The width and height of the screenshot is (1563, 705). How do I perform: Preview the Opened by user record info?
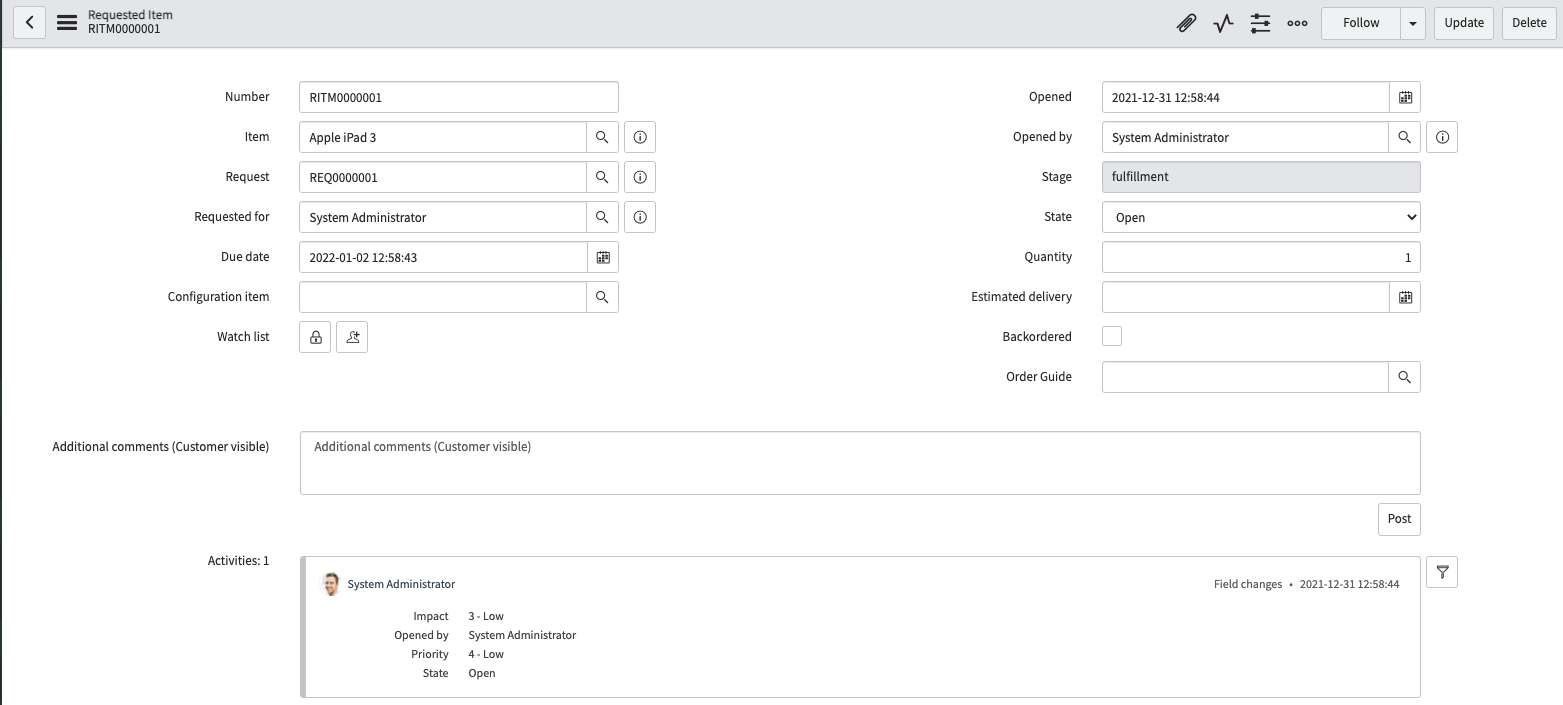click(1442, 137)
